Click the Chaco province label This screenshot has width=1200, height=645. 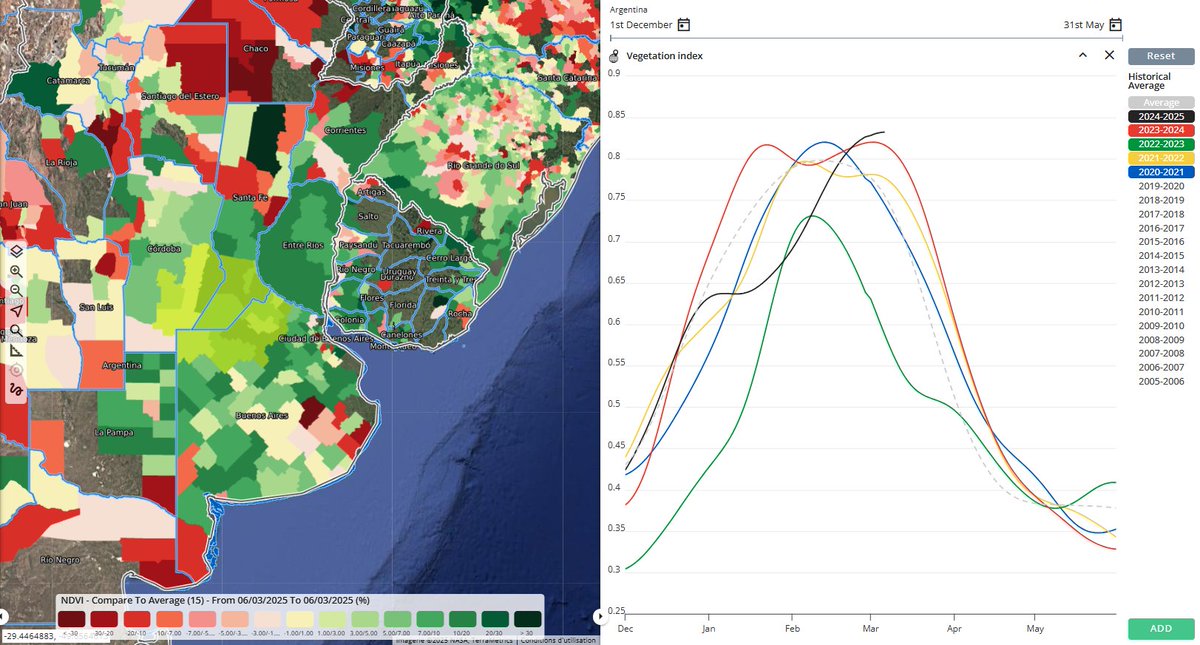coord(257,48)
